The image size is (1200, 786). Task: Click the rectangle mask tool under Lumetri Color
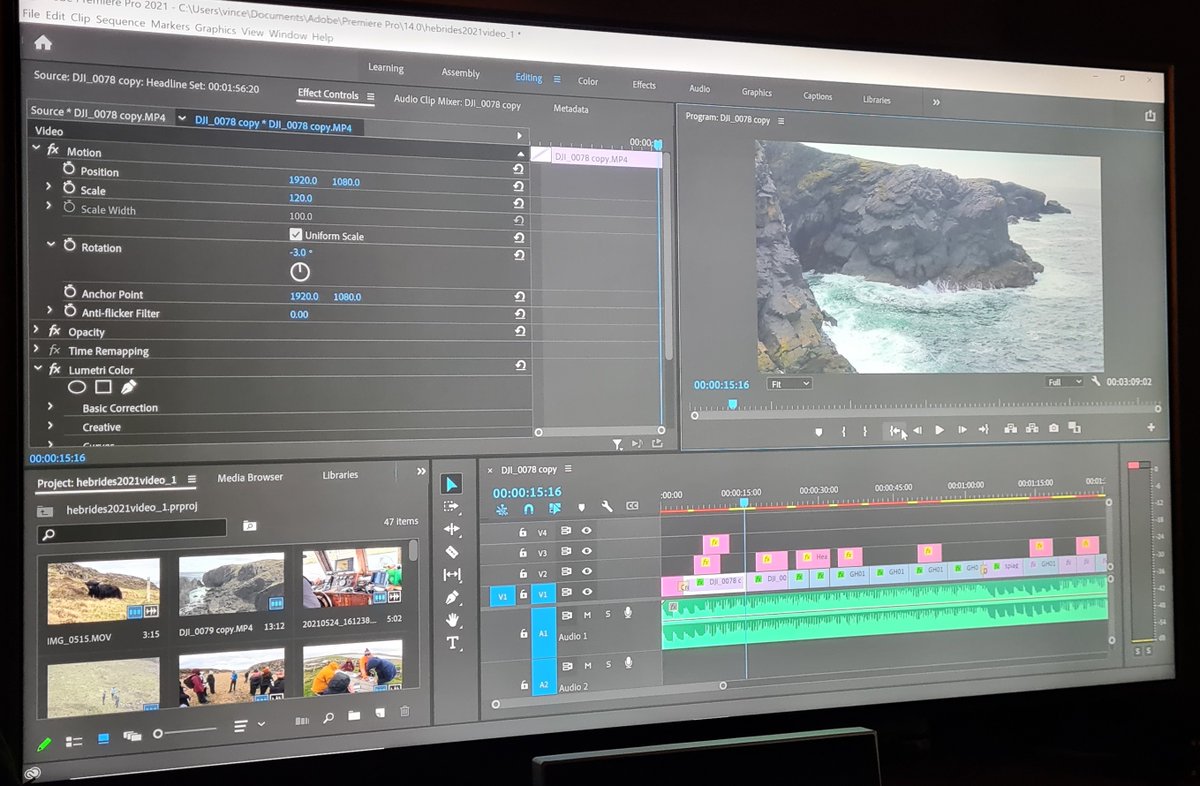(x=103, y=387)
